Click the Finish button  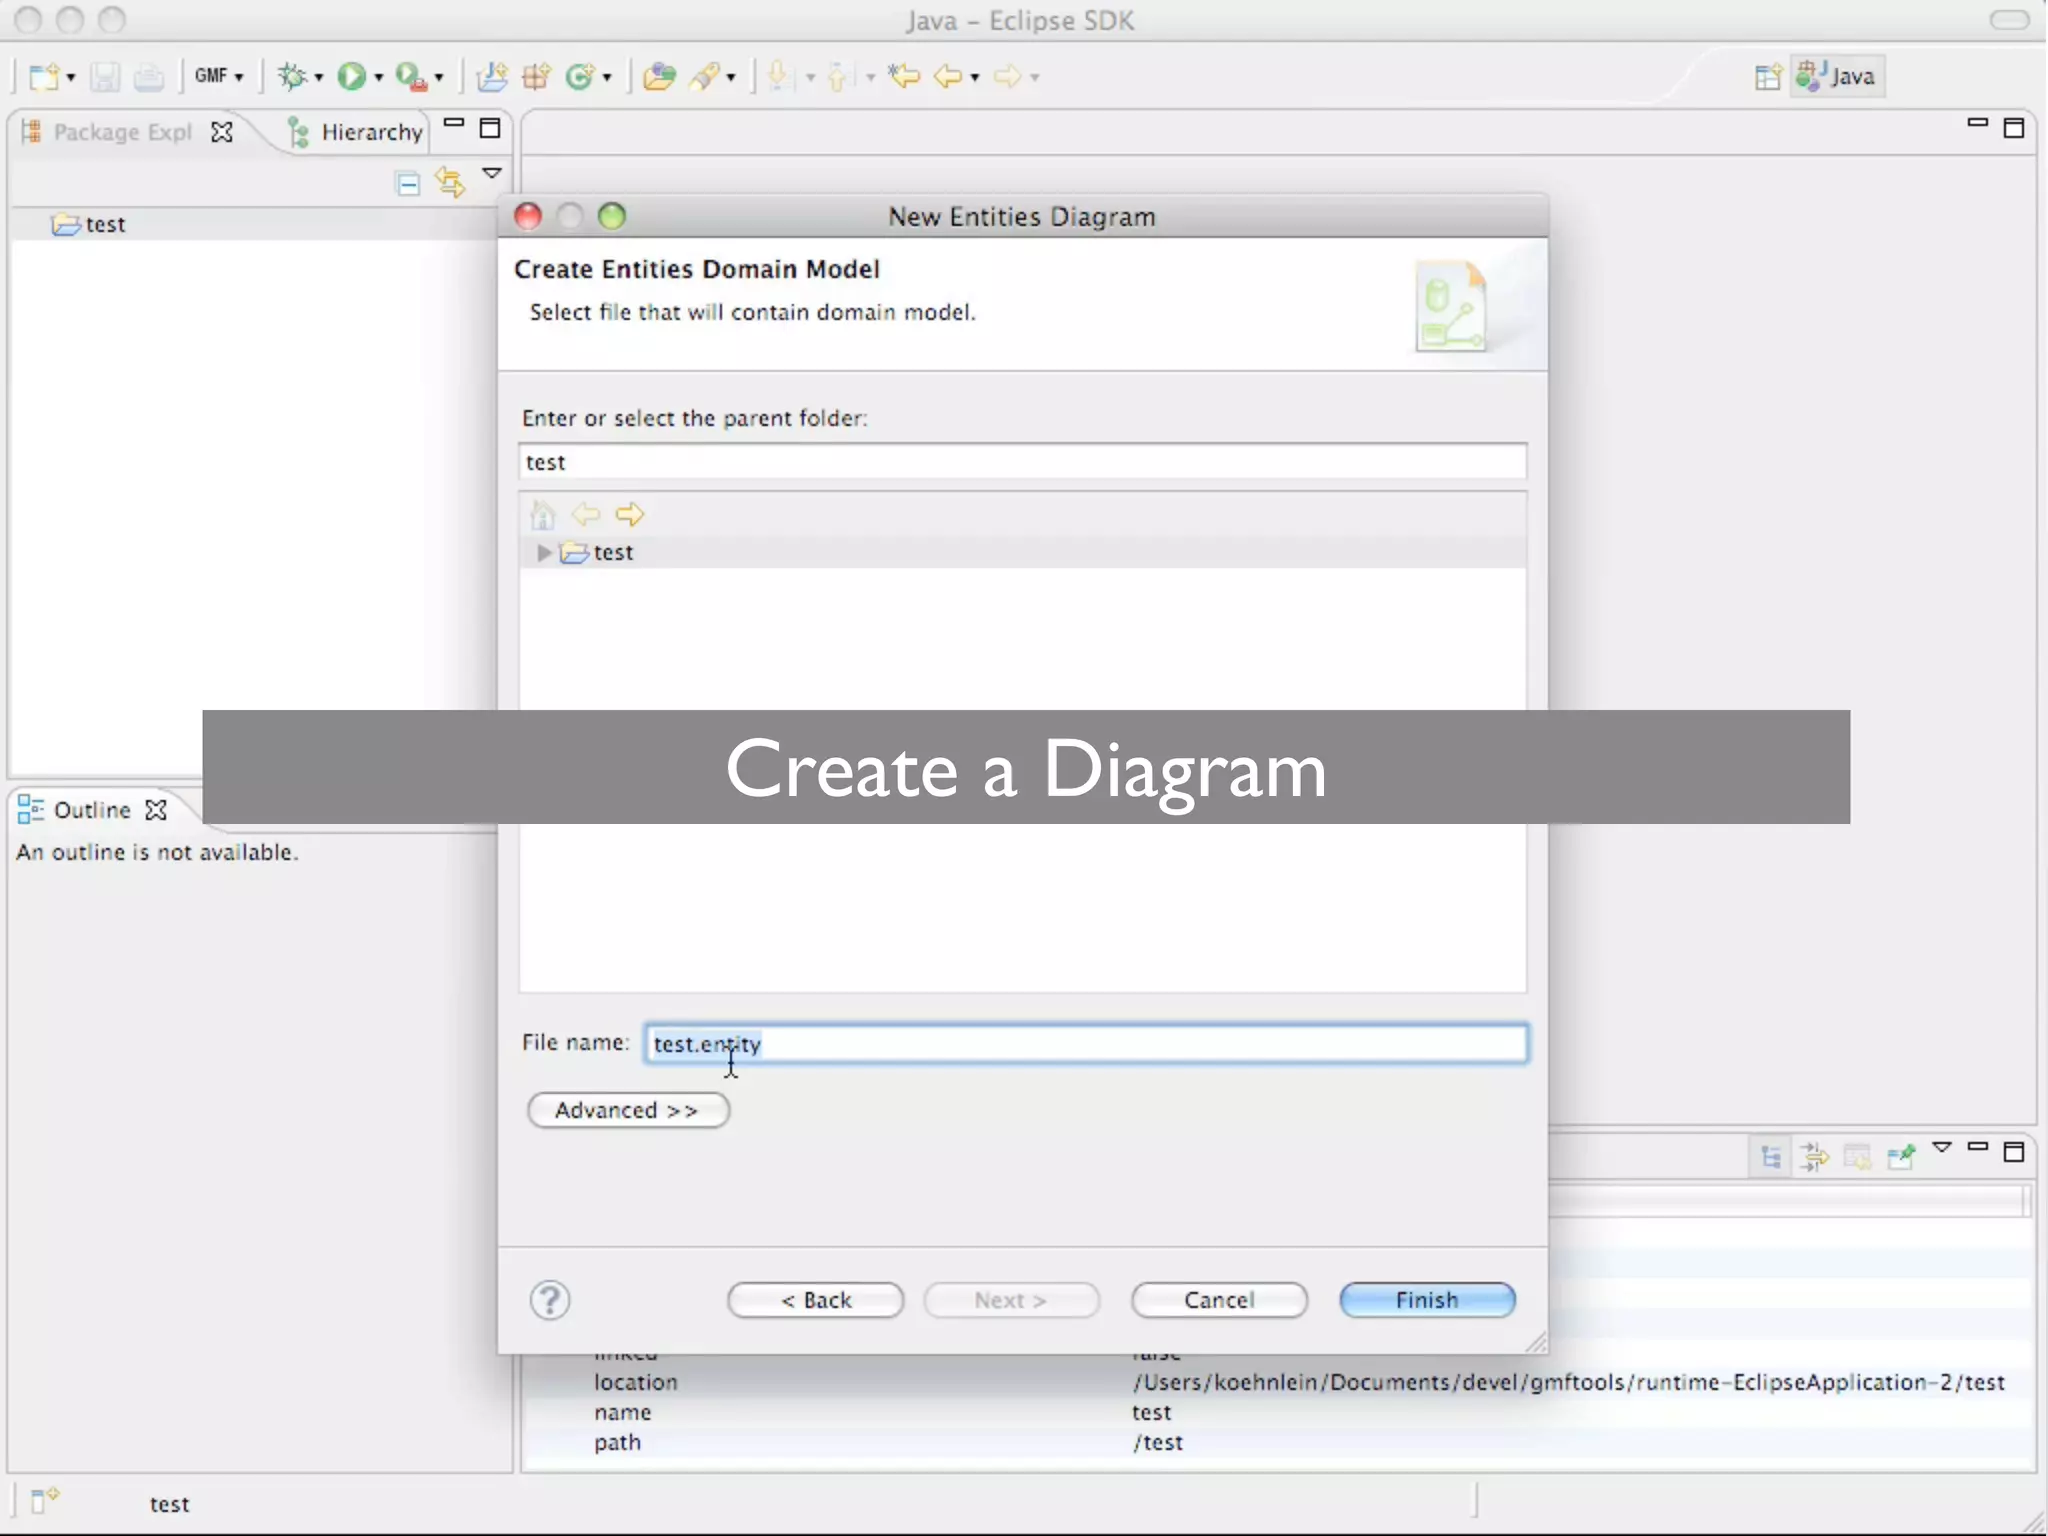tap(1427, 1300)
